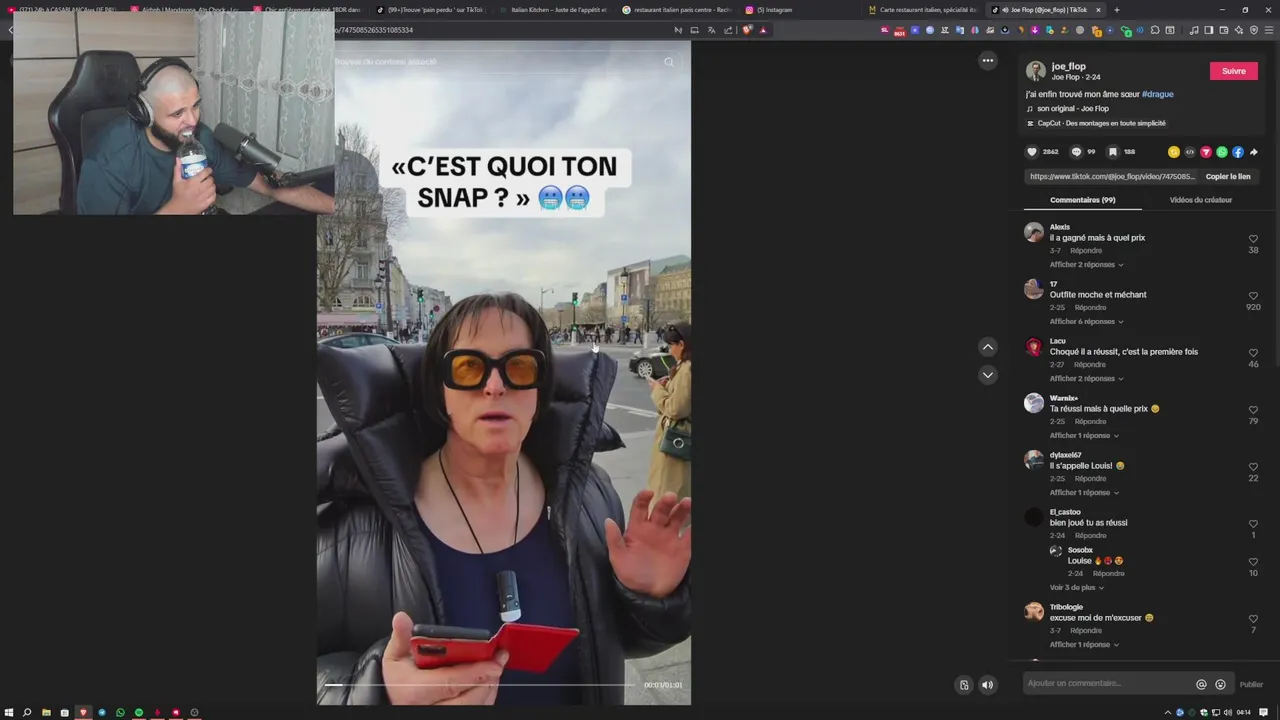The height and width of the screenshot is (720, 1280).
Task: Follow joe_flop with Suivre button
Action: (1234, 71)
